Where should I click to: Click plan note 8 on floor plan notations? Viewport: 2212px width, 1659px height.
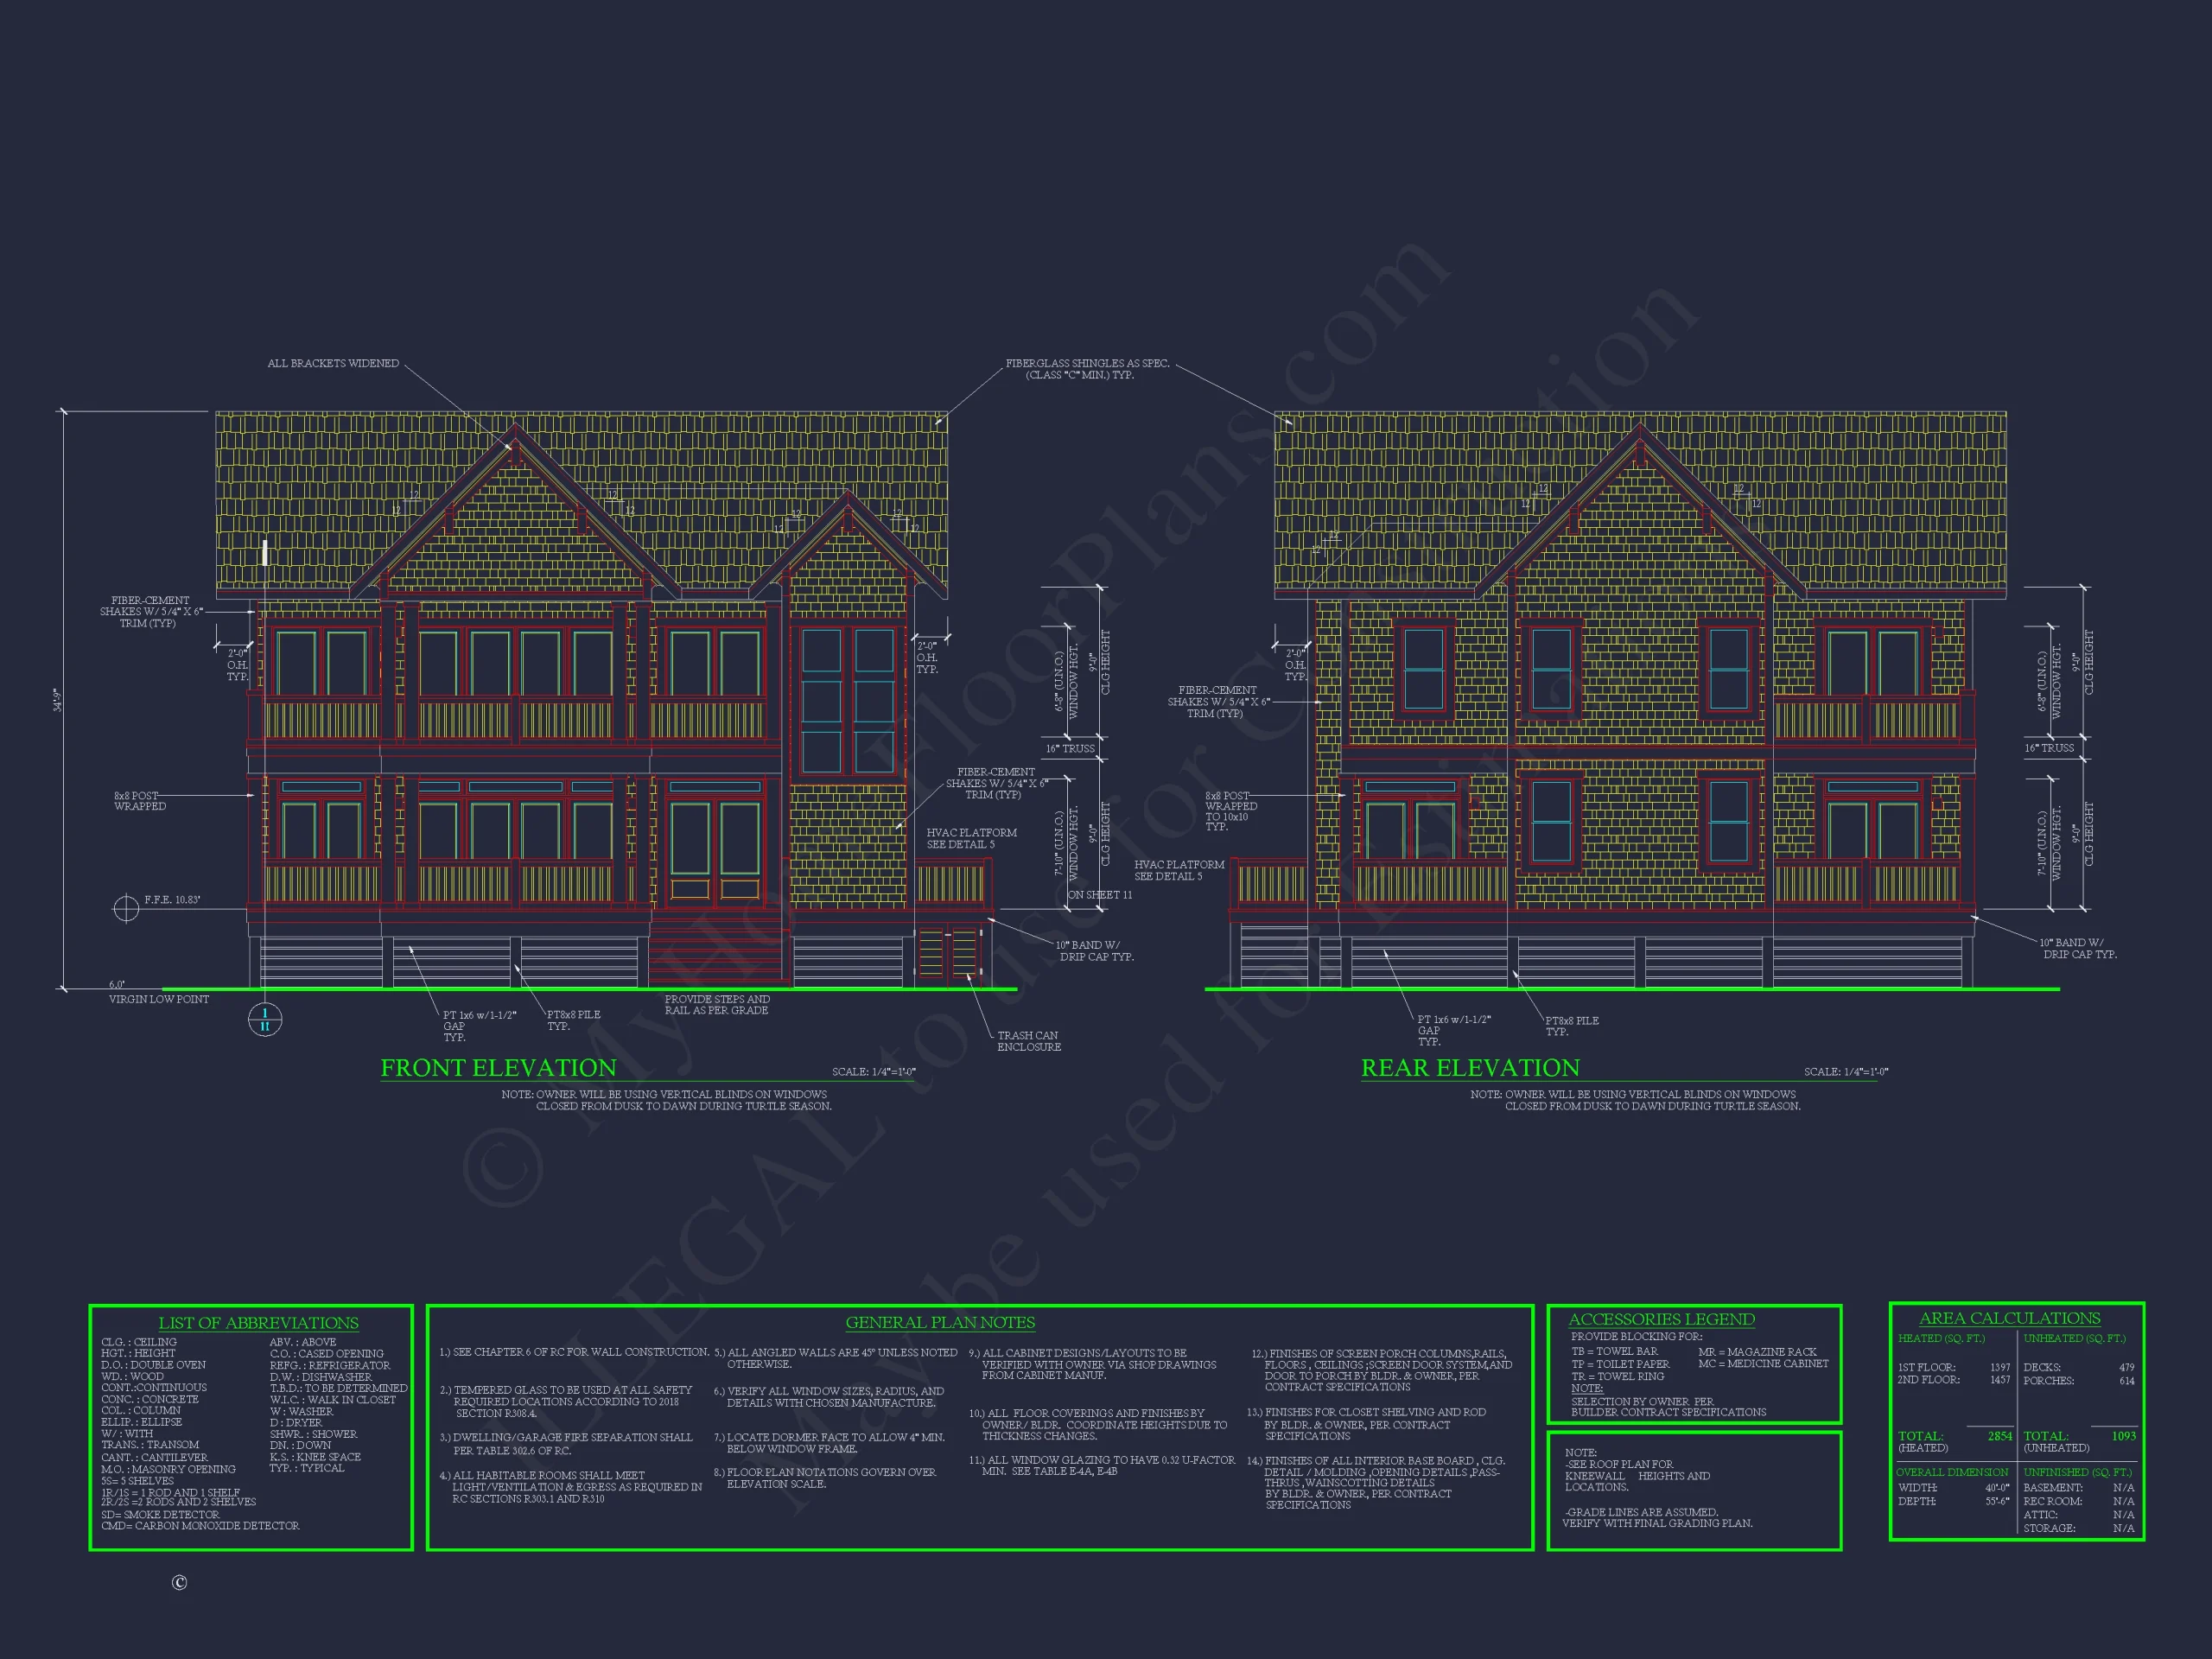(825, 1478)
